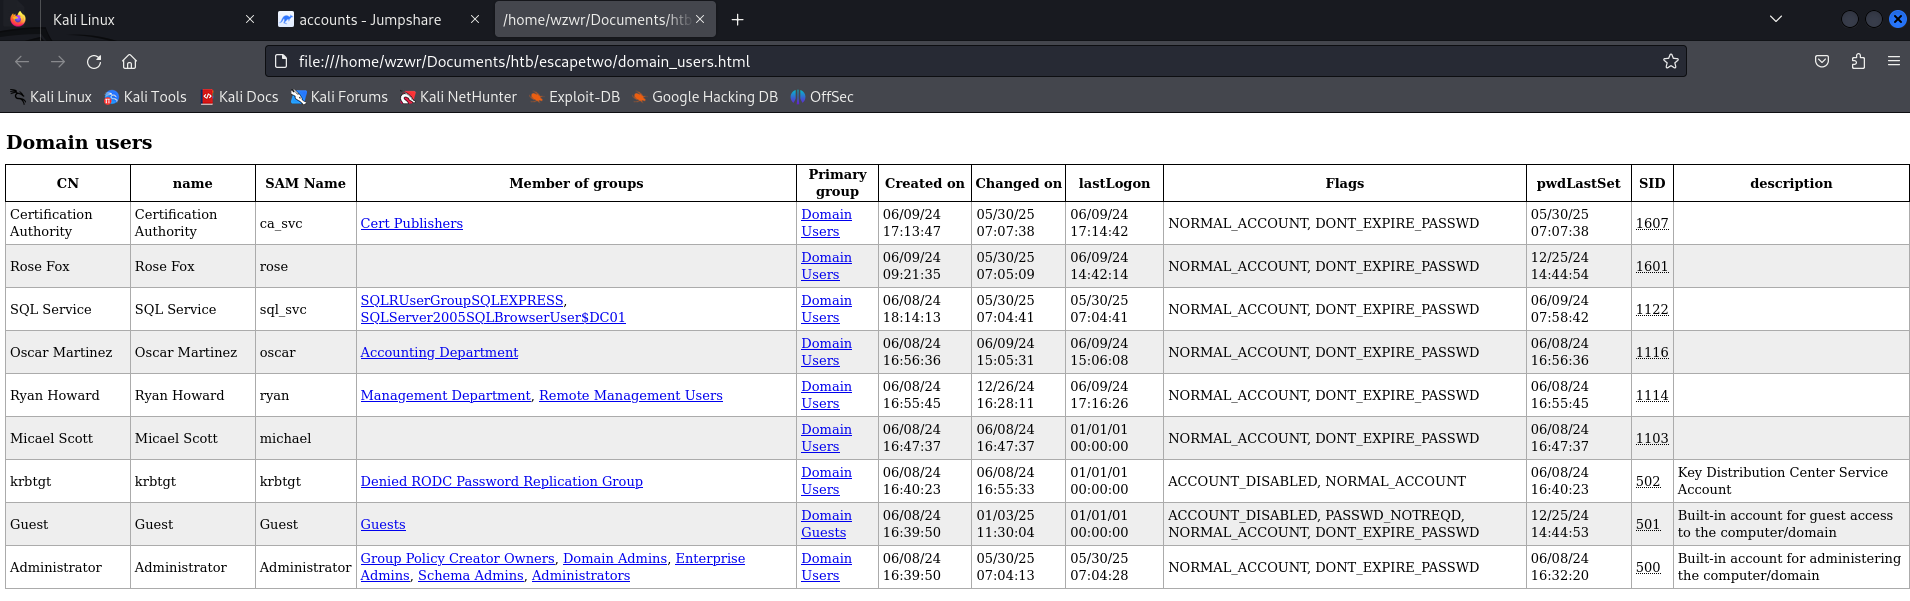The width and height of the screenshot is (1910, 601).
Task: Switch to the accounts - Jumpshare tab
Action: pyautogui.click(x=369, y=20)
